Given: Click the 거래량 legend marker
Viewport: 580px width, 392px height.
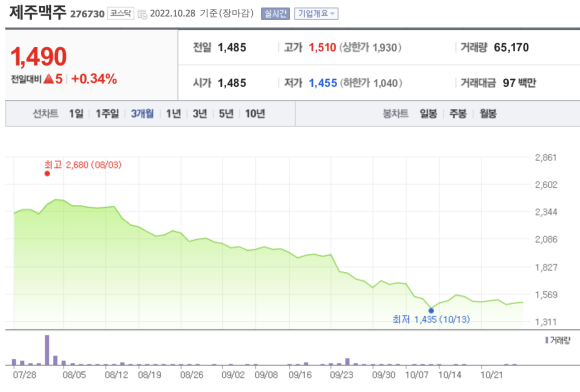Looking at the screenshot, I should pyautogui.click(x=547, y=340).
